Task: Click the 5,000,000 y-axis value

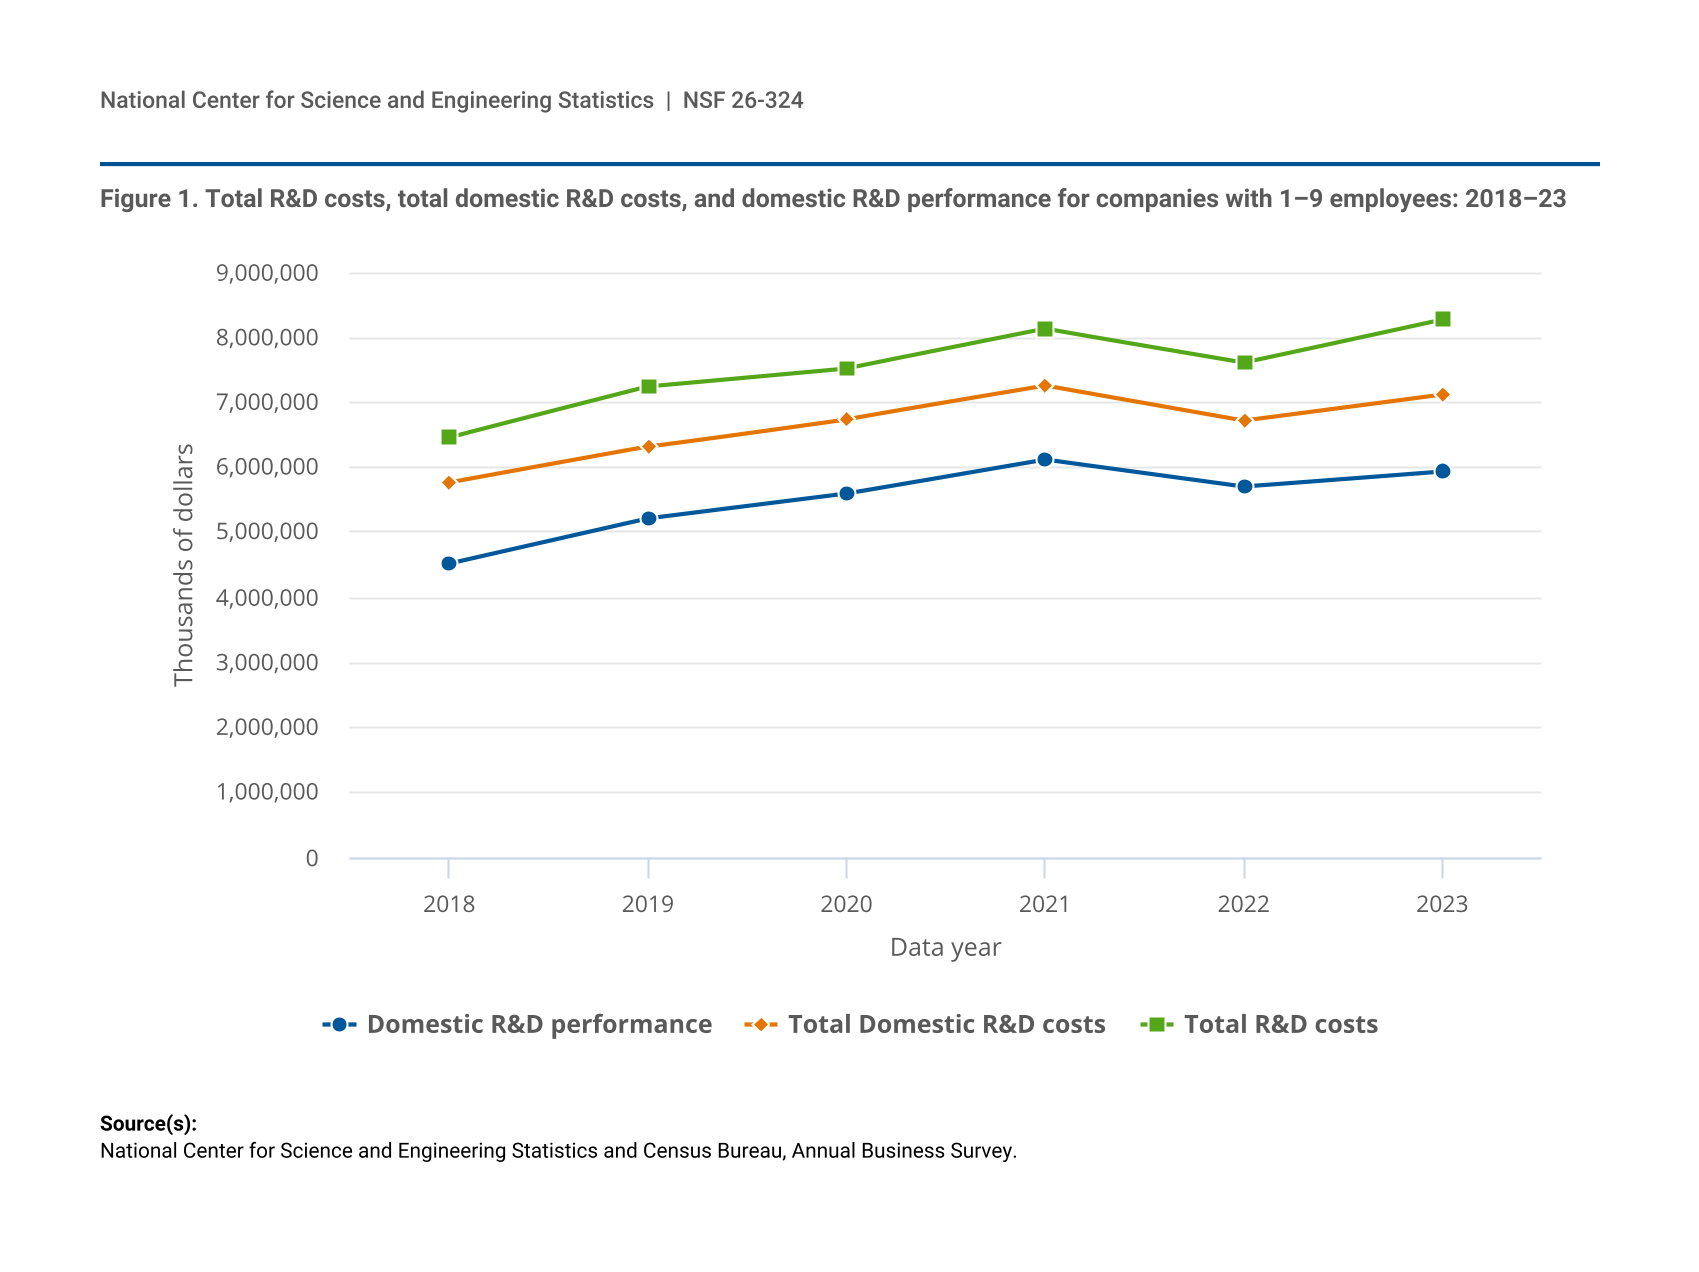Action: point(267,531)
